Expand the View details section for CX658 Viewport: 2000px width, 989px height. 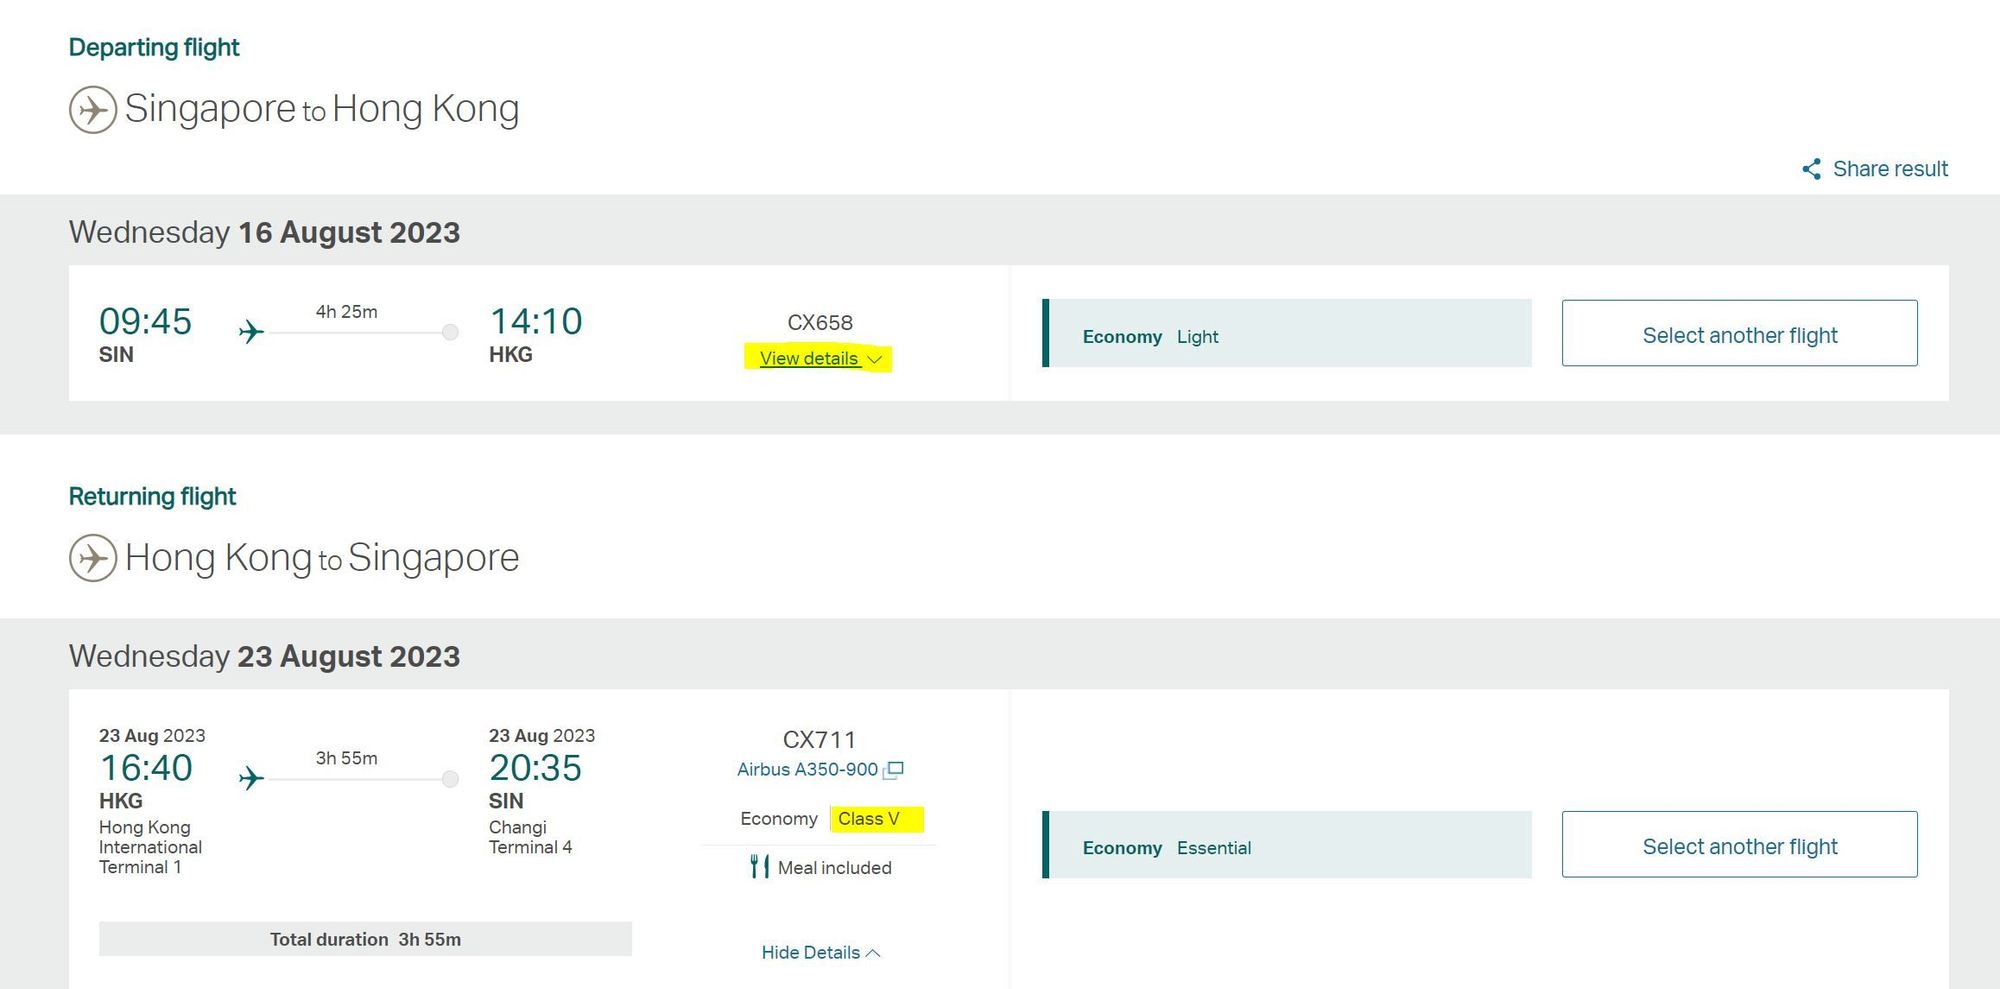tap(808, 358)
